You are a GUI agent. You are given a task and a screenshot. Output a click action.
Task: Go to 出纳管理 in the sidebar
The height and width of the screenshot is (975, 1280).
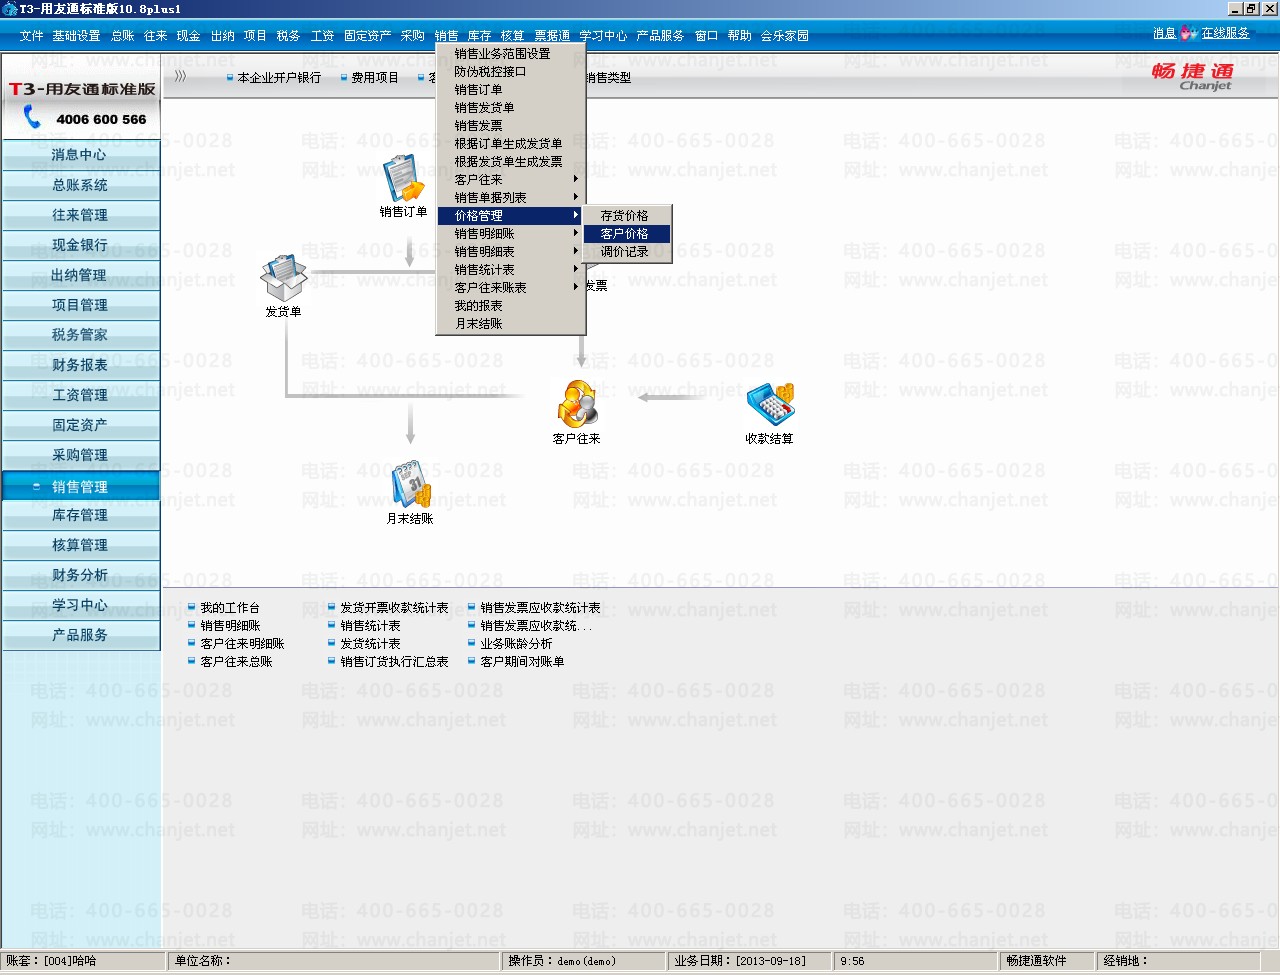(80, 275)
